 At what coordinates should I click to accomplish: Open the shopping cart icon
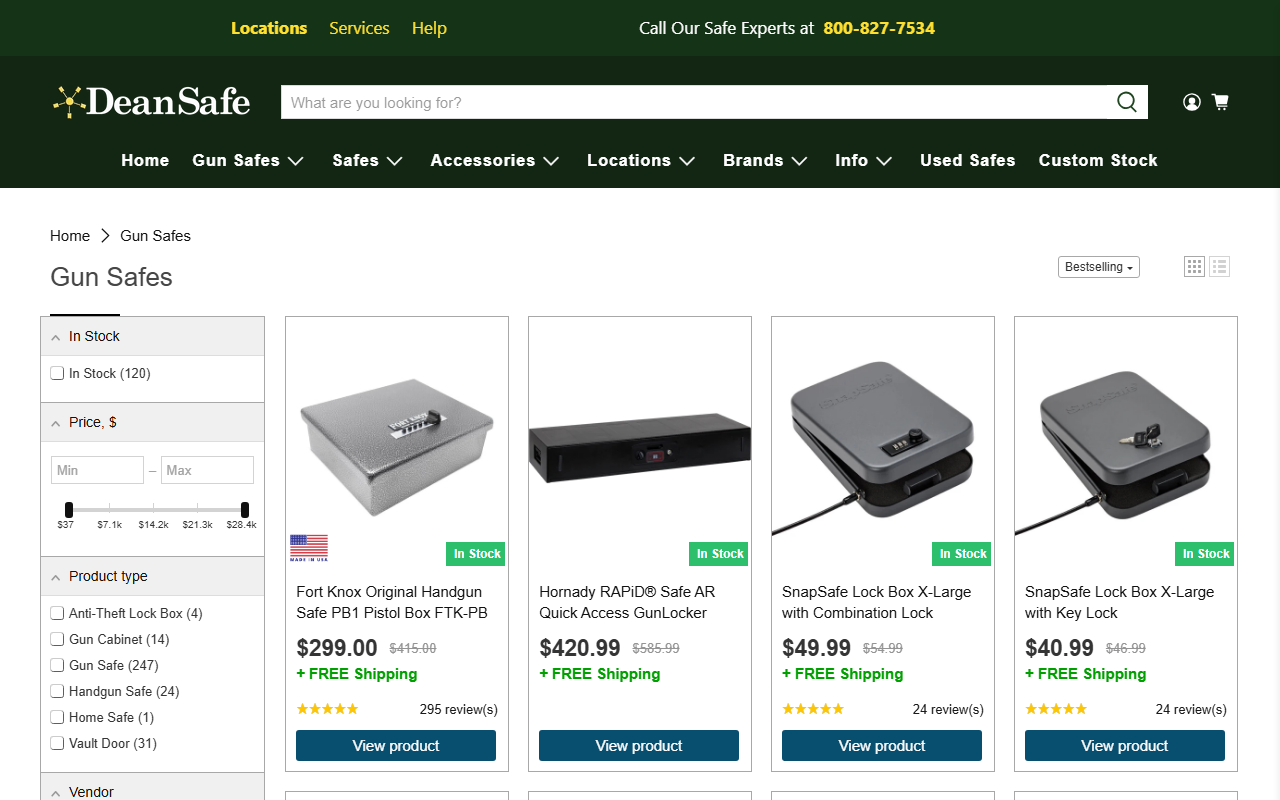tap(1220, 102)
